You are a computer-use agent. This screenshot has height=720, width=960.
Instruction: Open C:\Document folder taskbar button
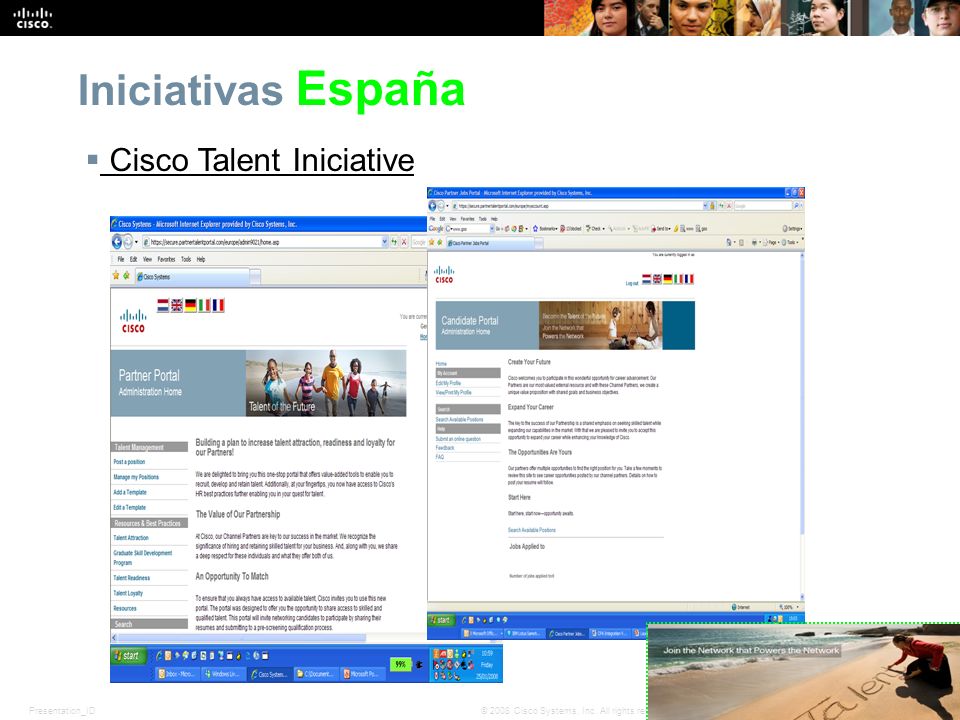pos(315,673)
